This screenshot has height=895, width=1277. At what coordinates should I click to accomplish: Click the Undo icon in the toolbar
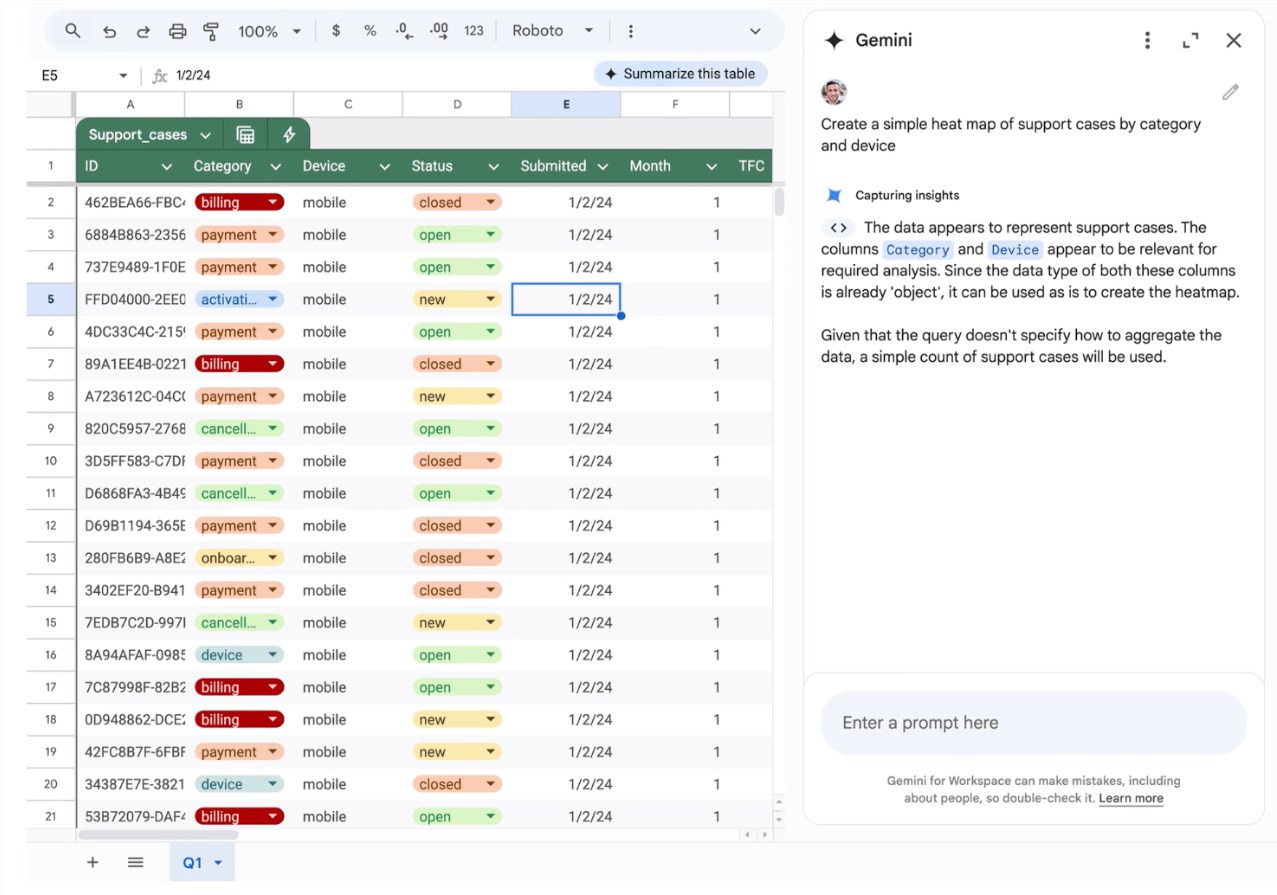pos(110,31)
